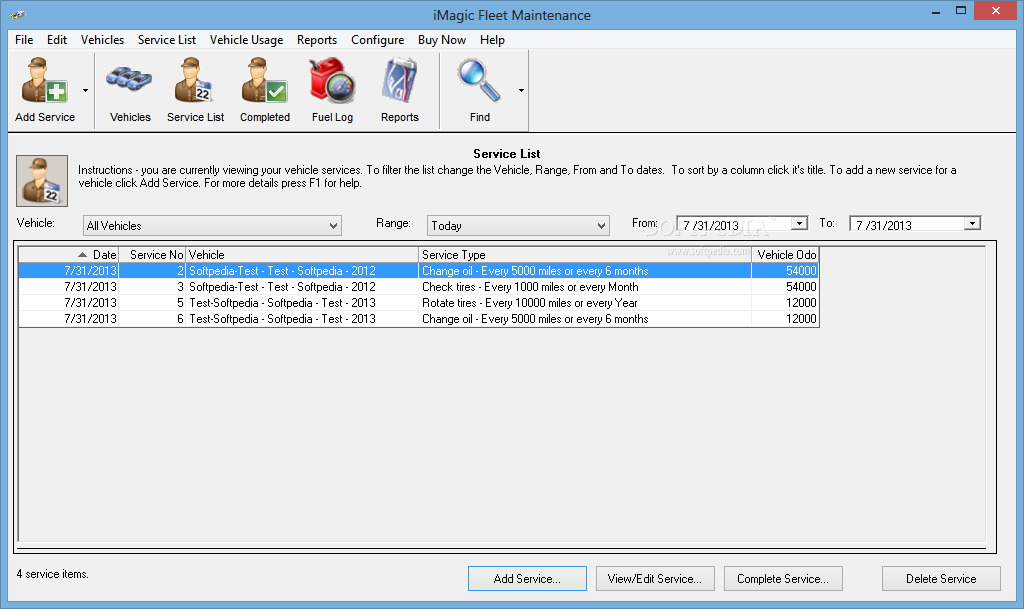Sort by the Service Type column header

coord(584,255)
